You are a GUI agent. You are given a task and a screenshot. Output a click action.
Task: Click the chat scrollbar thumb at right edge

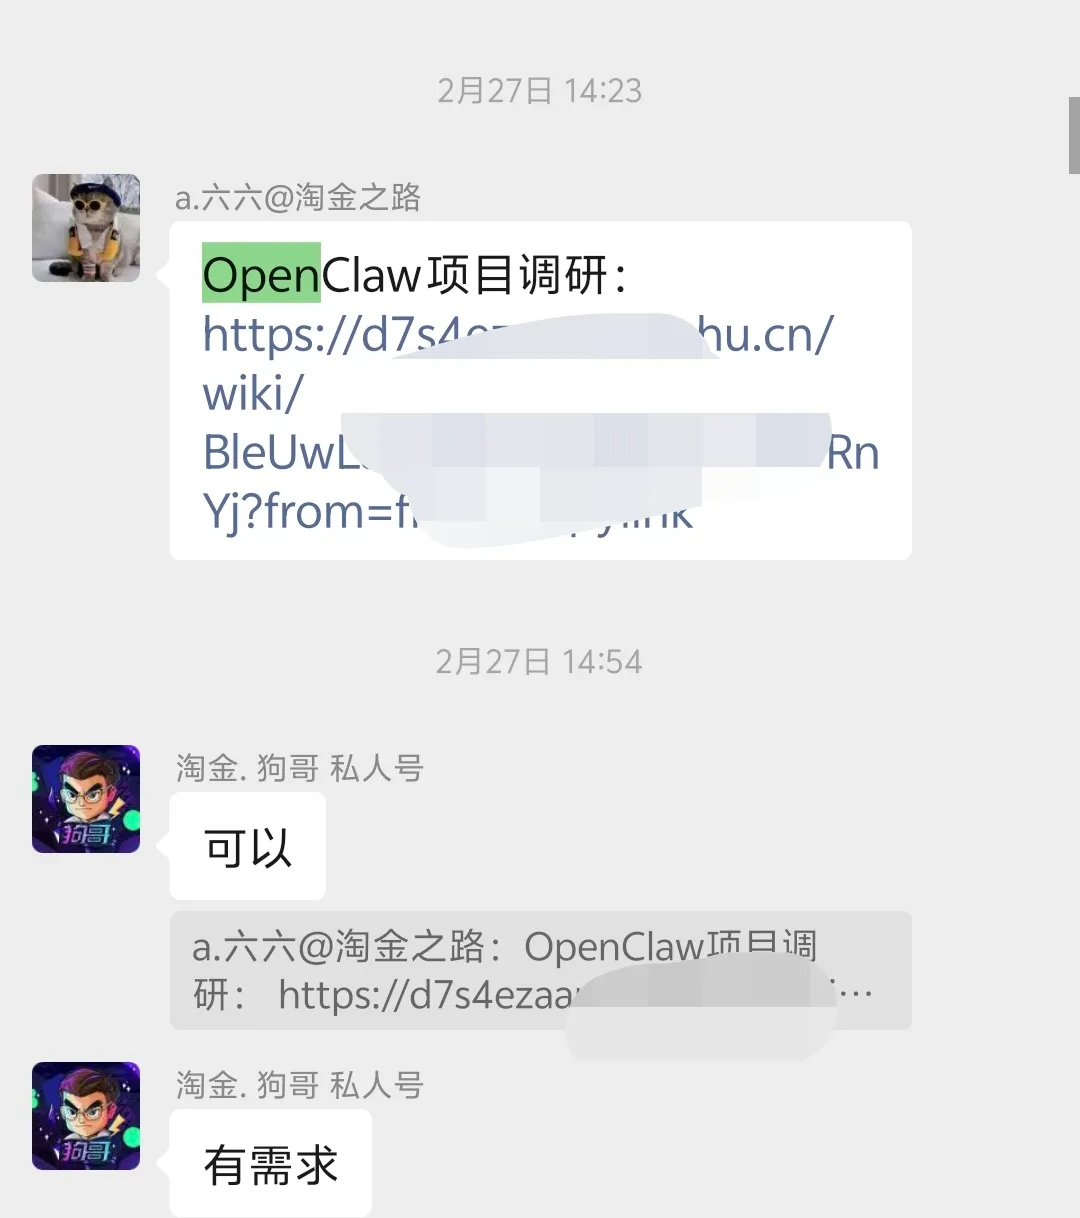(x=1074, y=135)
